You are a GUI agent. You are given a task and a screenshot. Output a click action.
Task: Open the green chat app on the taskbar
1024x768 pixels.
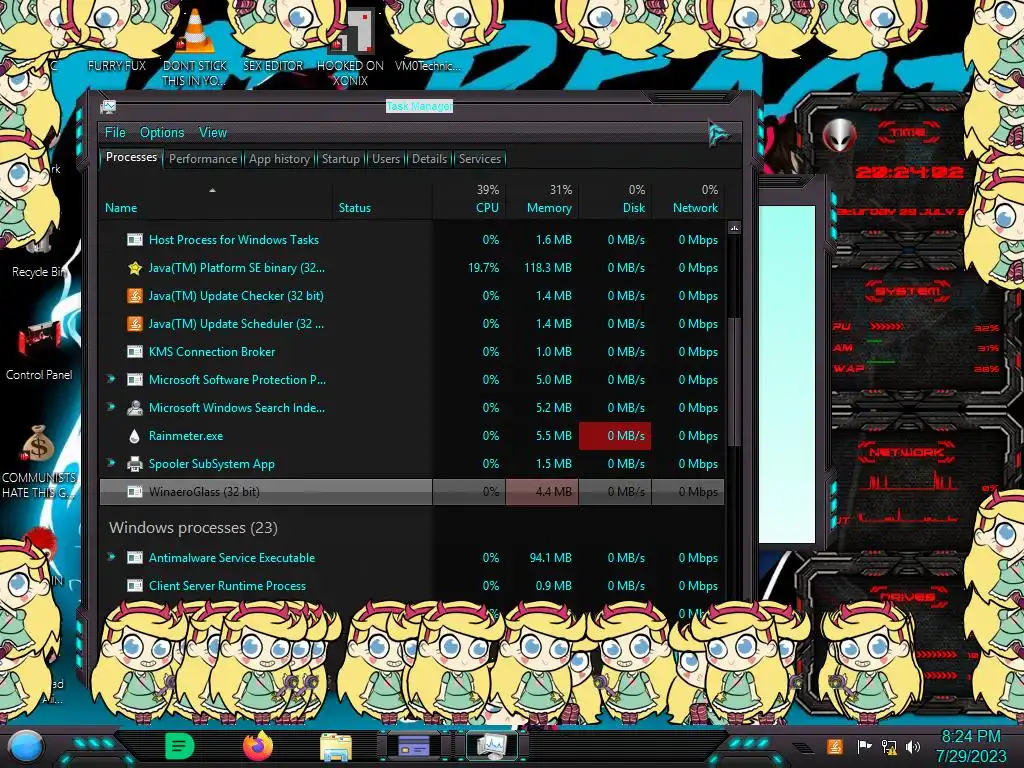coord(180,746)
